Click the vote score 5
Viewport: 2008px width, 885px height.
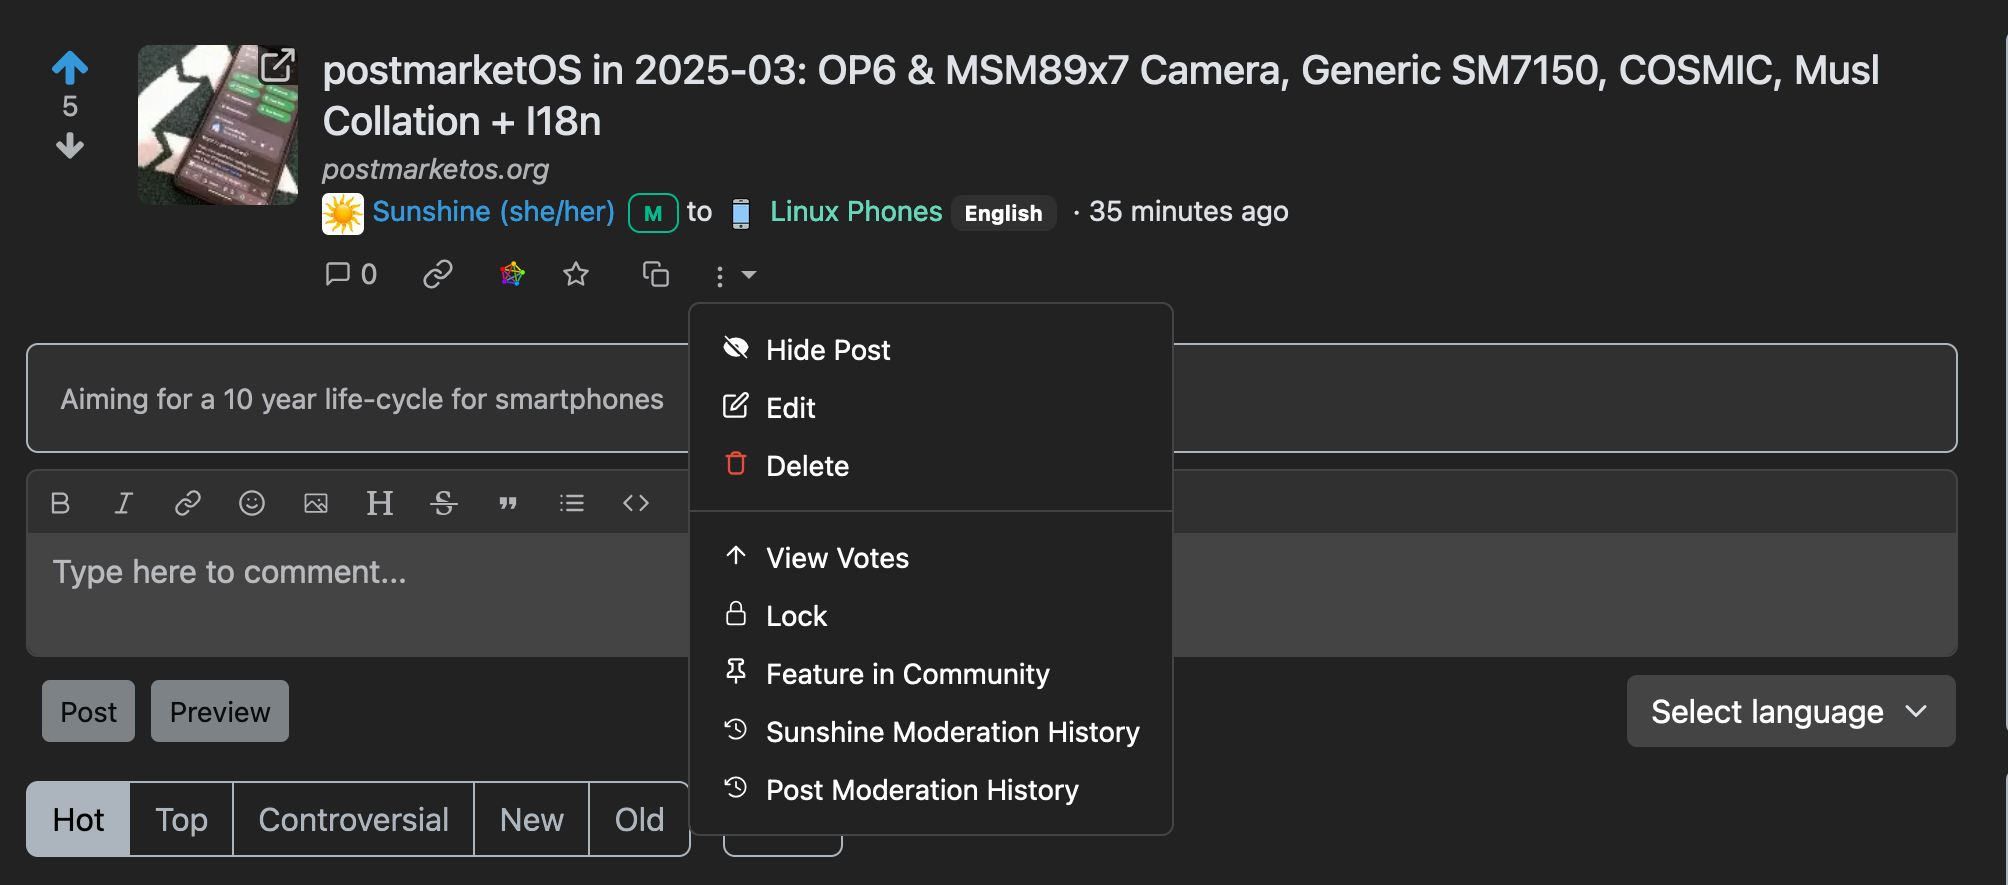click(x=70, y=106)
